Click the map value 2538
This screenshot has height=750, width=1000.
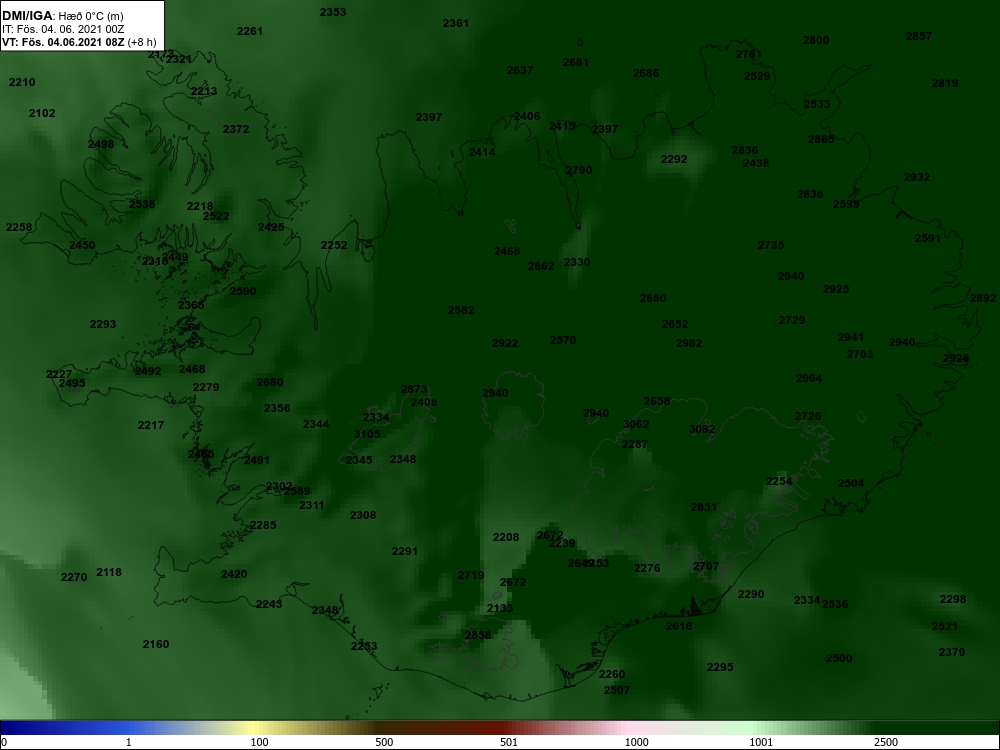(142, 205)
